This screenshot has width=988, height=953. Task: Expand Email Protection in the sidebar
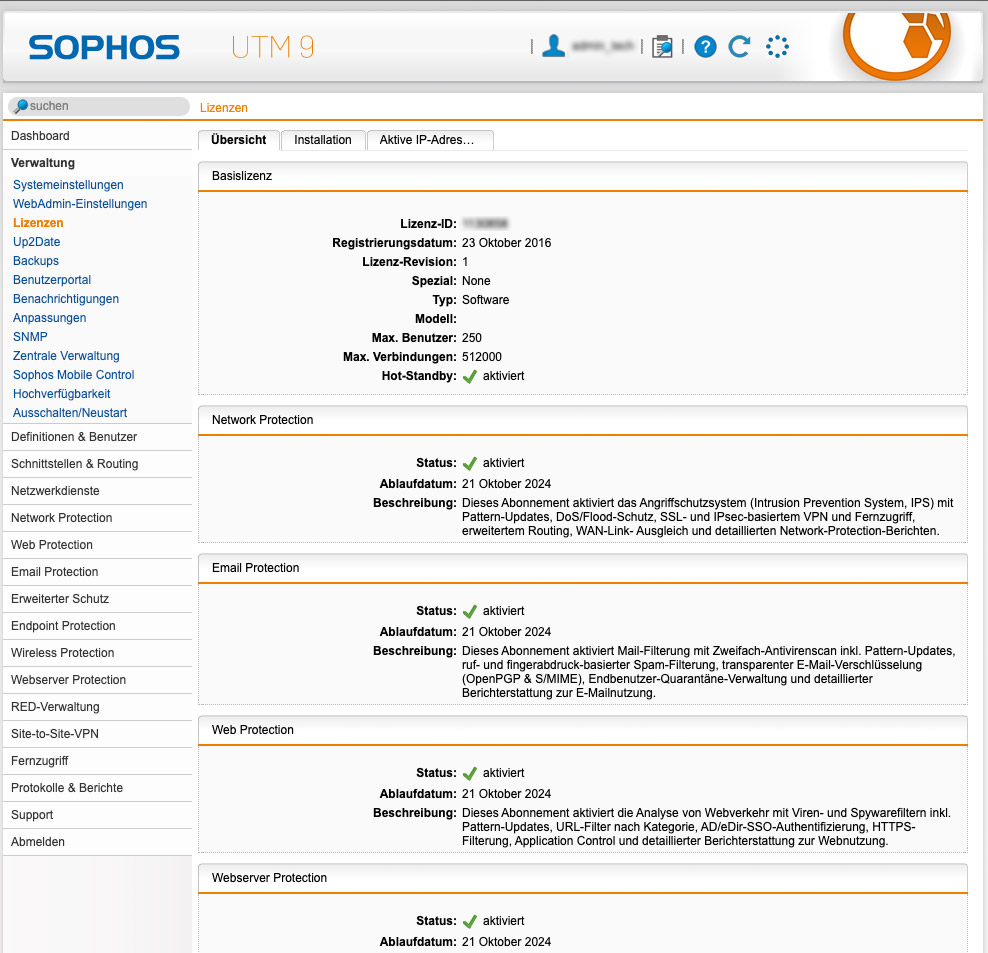pos(97,572)
